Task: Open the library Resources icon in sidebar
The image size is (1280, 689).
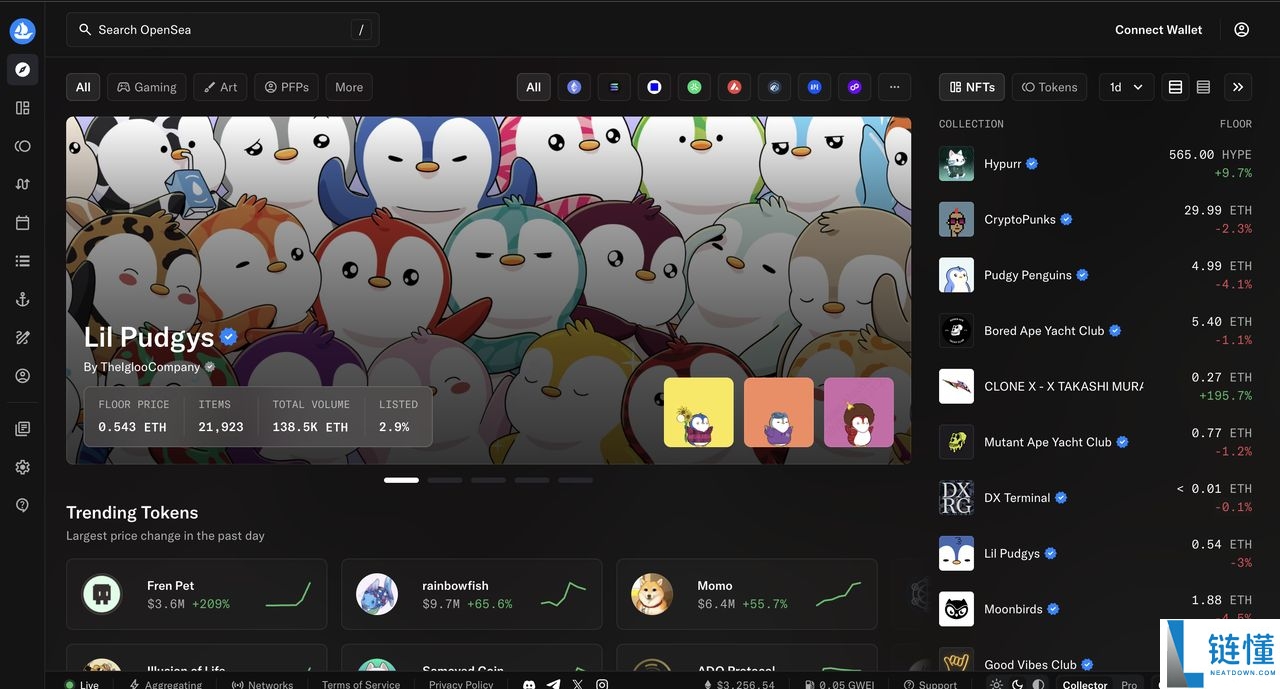Action: (x=22, y=429)
